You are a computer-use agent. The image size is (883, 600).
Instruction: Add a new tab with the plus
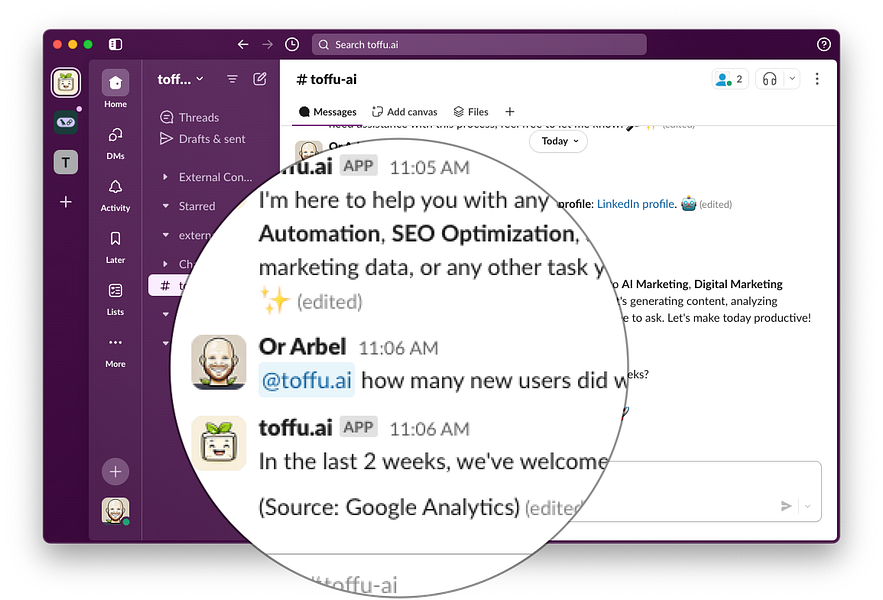point(510,112)
